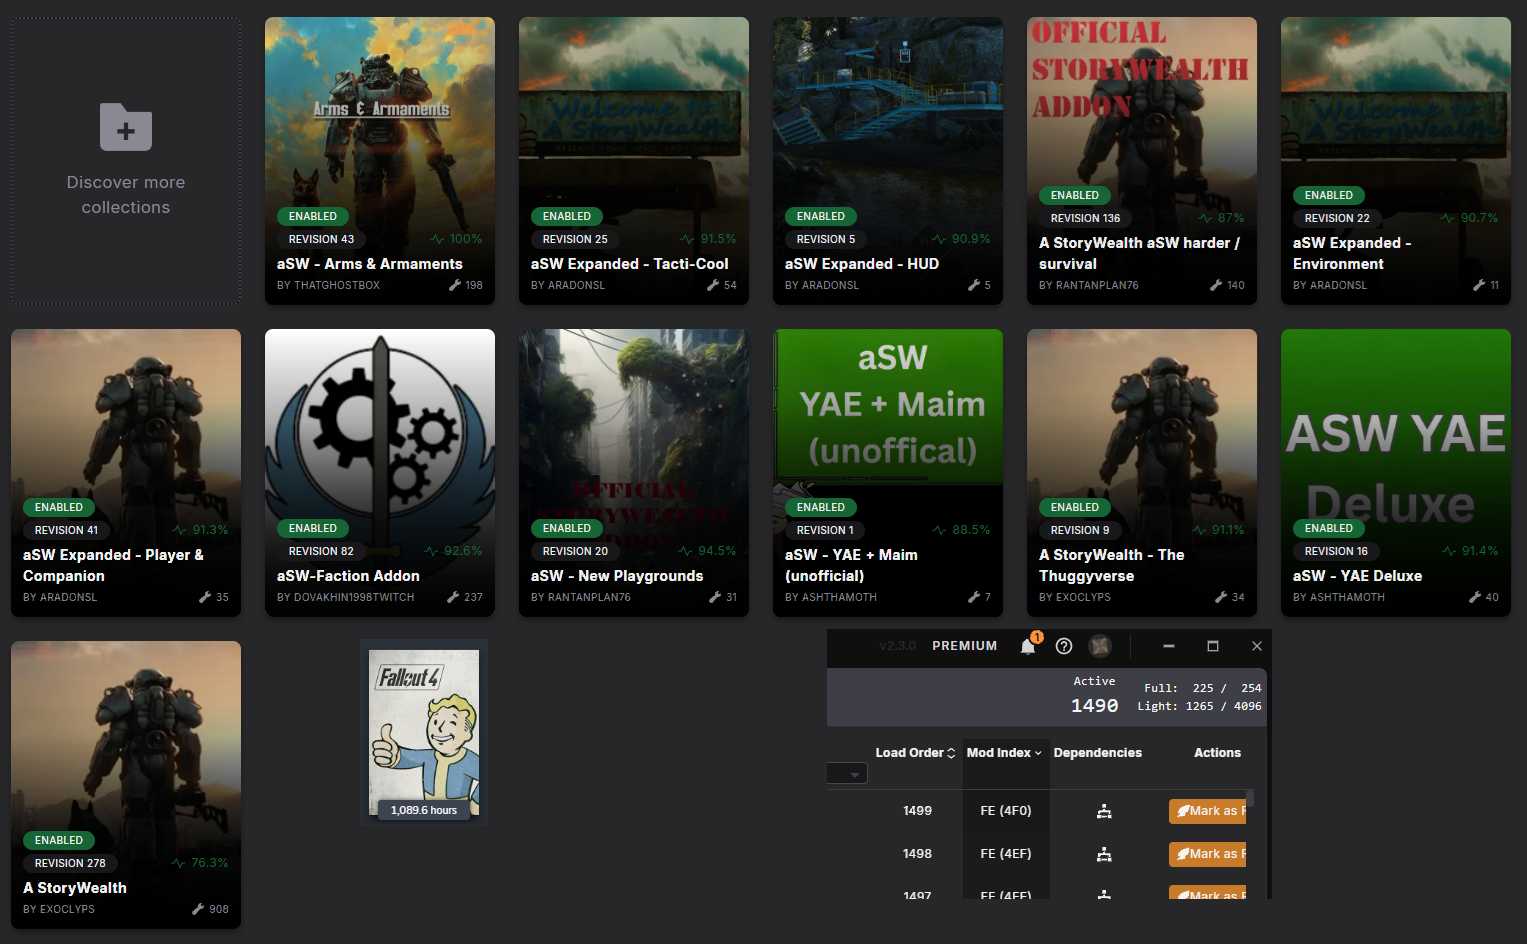Click wrench icon on aSW-Faction Addon card
The height and width of the screenshot is (944, 1527).
[x=453, y=597]
